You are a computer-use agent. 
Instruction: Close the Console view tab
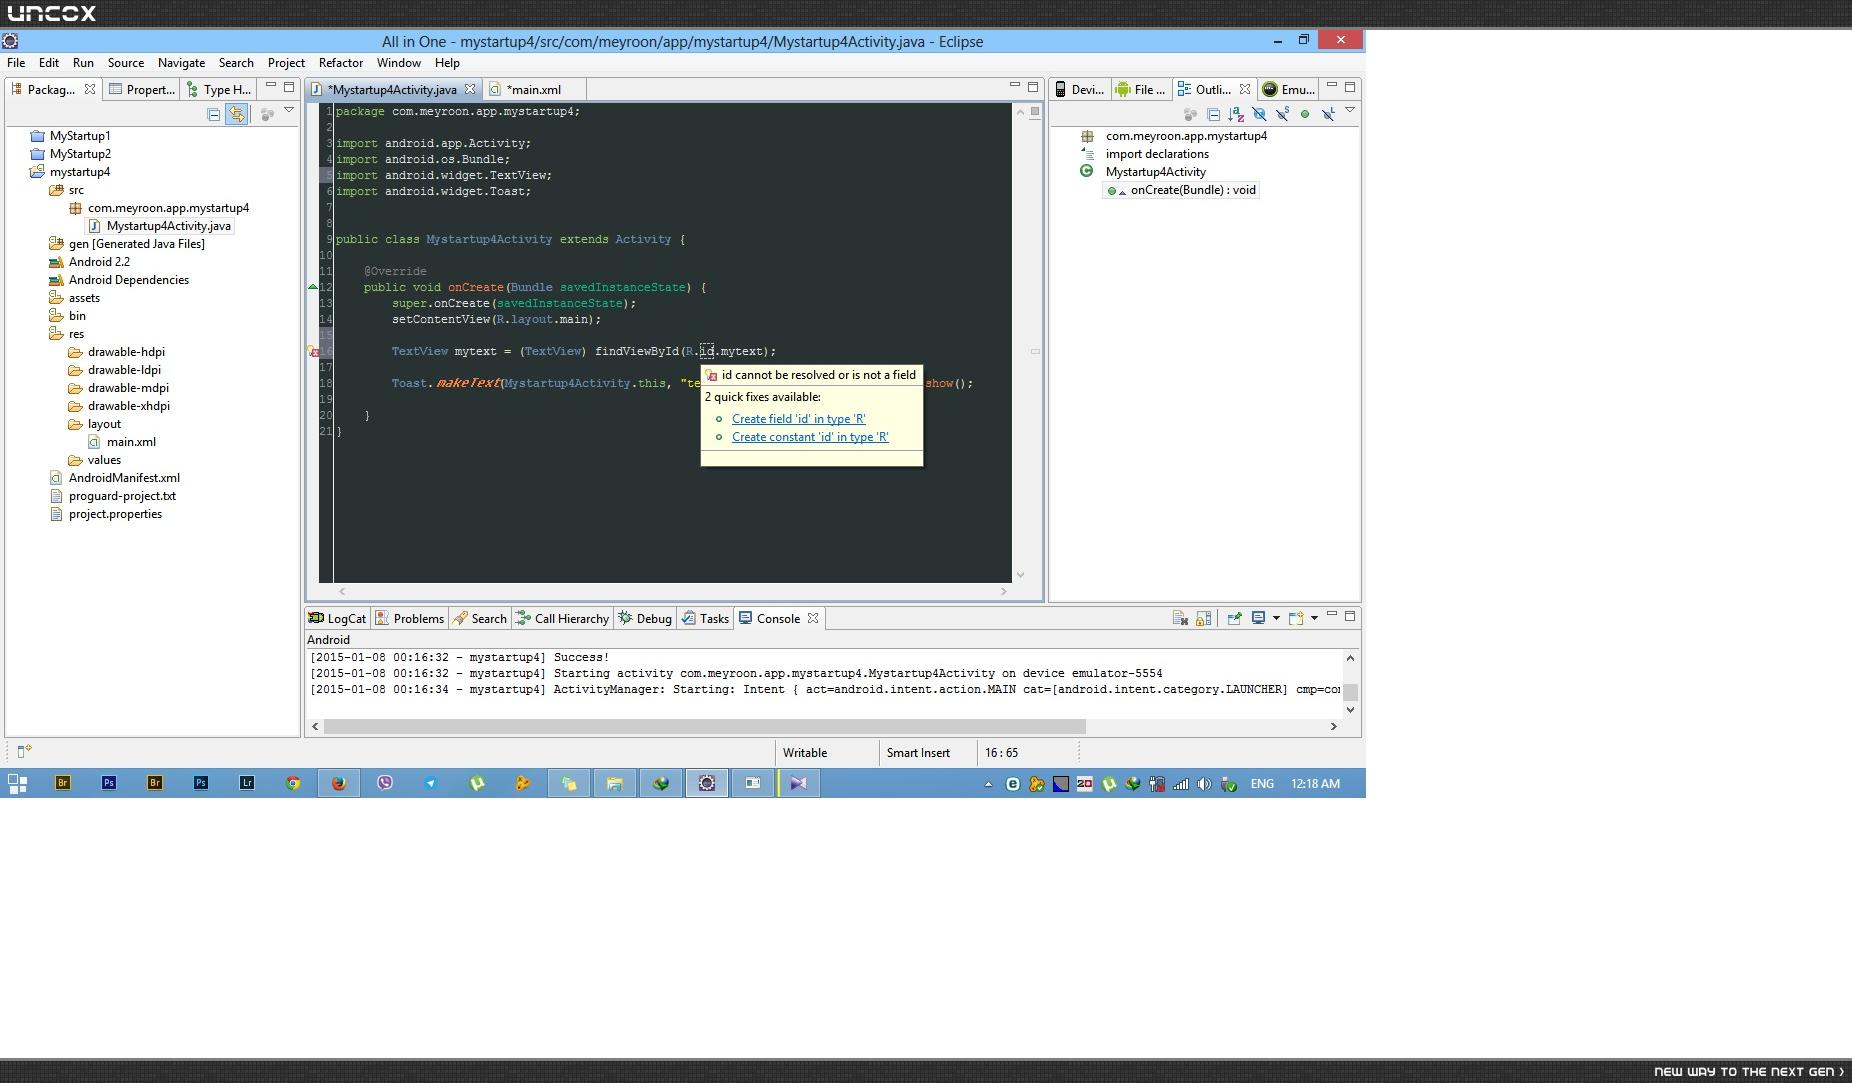click(x=813, y=619)
